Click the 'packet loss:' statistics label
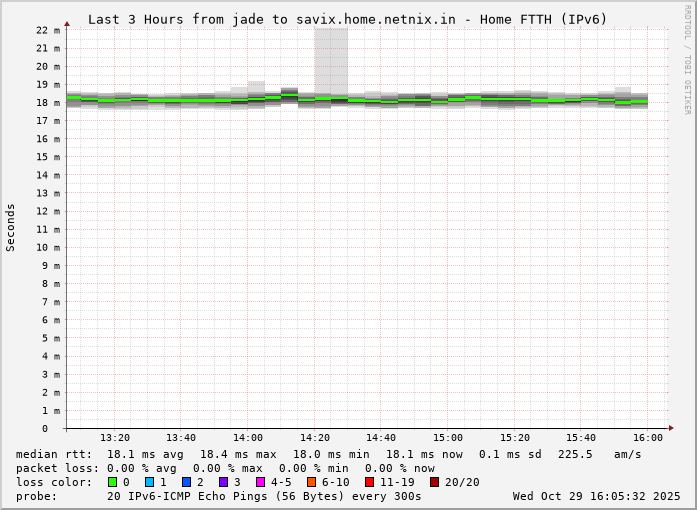The height and width of the screenshot is (510, 697). [x=58, y=468]
